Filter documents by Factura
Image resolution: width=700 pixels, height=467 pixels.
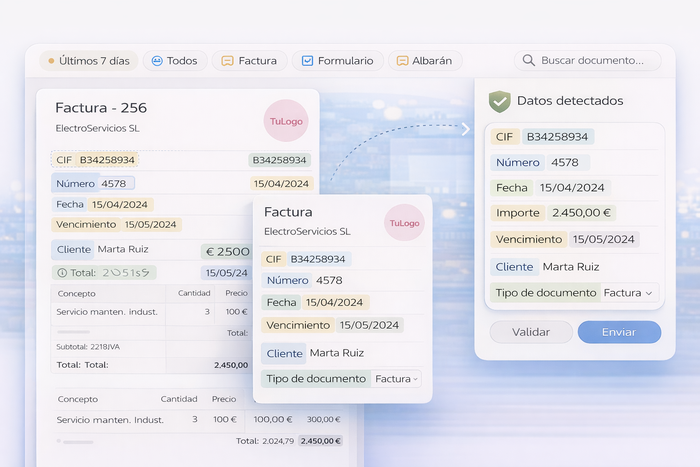(x=250, y=61)
